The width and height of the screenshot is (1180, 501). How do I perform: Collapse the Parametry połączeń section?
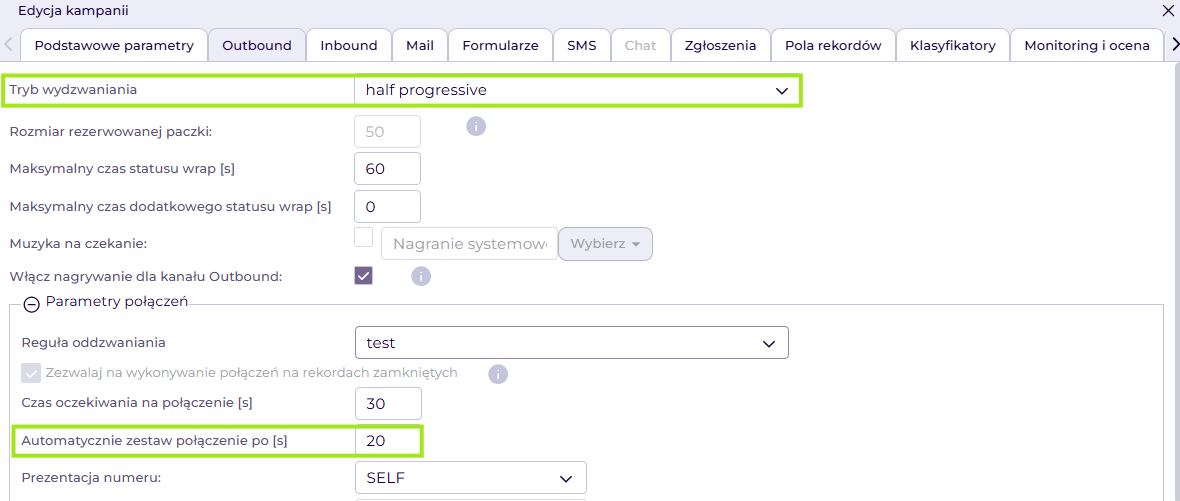[31, 305]
